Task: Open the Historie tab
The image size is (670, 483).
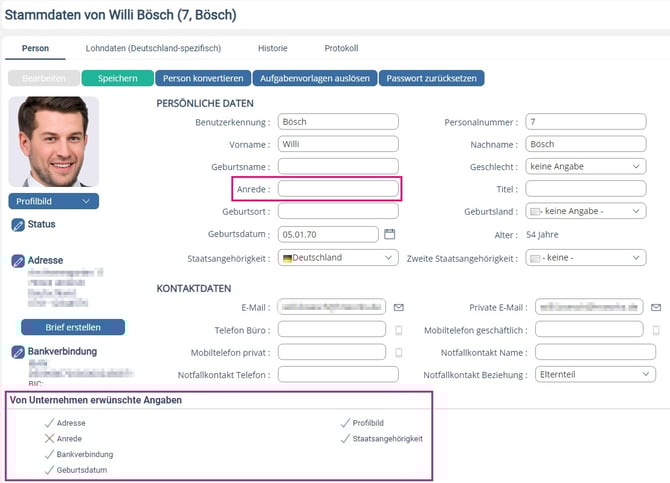Action: (x=272, y=48)
